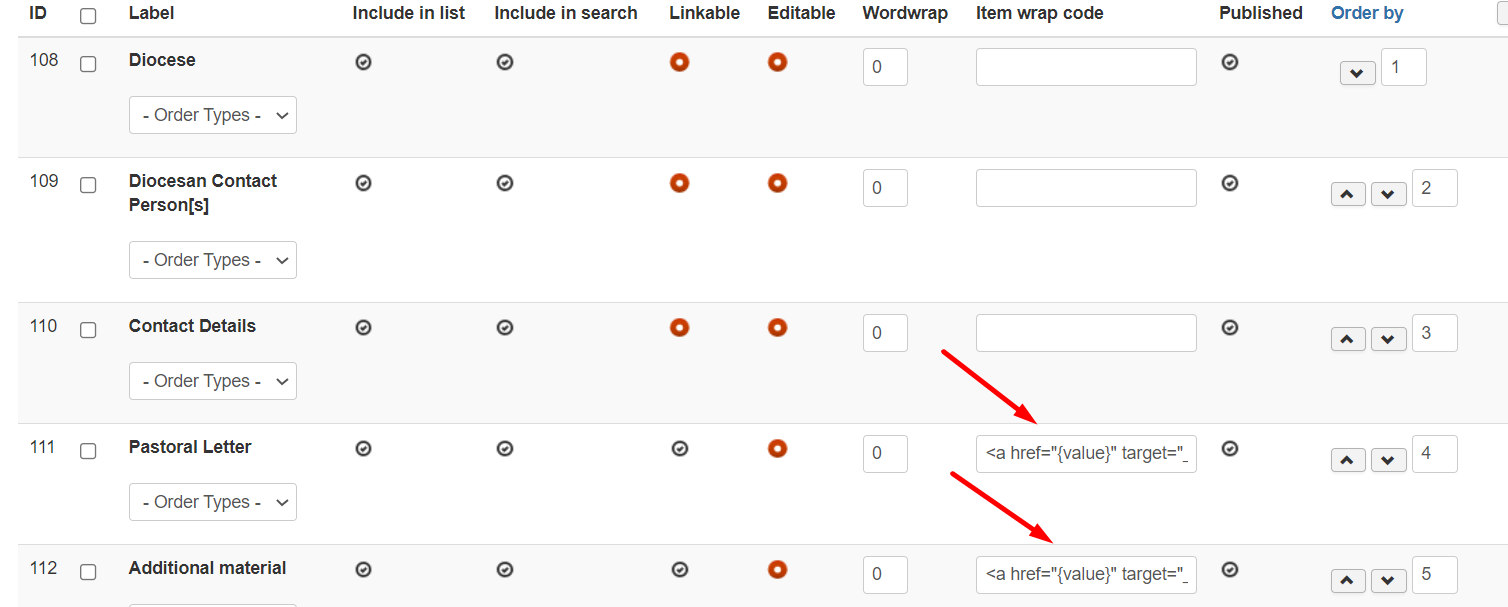The height and width of the screenshot is (607, 1508).
Task: Click the Label column header
Action: click(151, 13)
